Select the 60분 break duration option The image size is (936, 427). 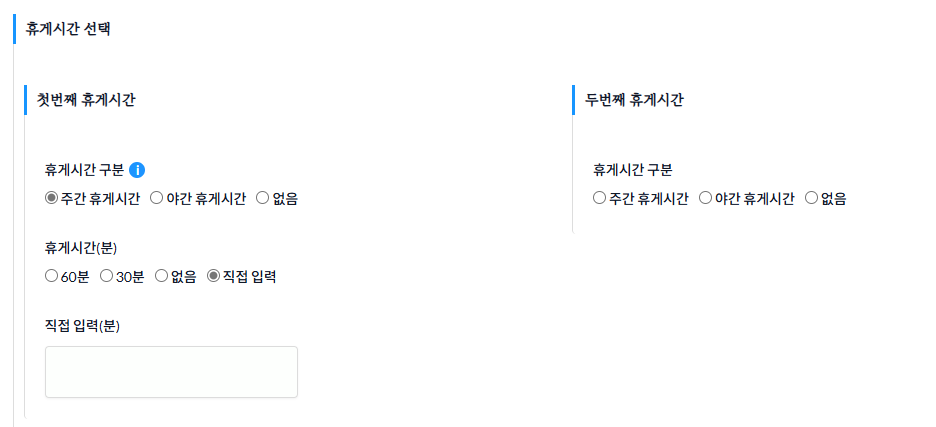tap(52, 276)
